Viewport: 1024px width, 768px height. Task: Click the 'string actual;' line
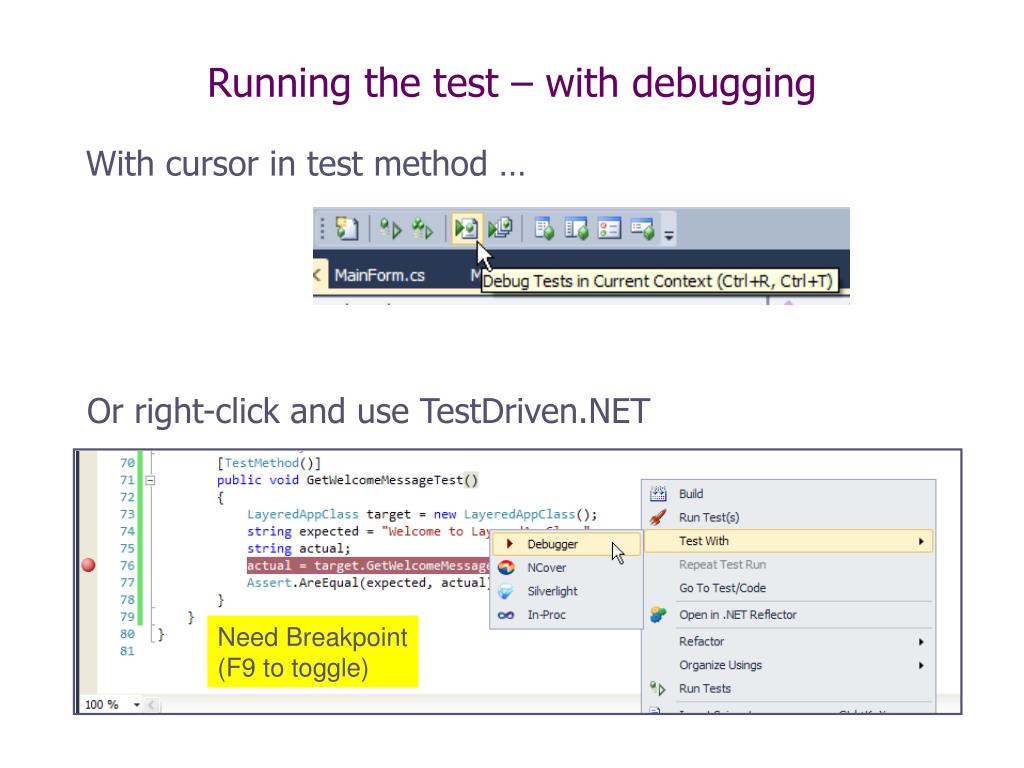pos(298,549)
